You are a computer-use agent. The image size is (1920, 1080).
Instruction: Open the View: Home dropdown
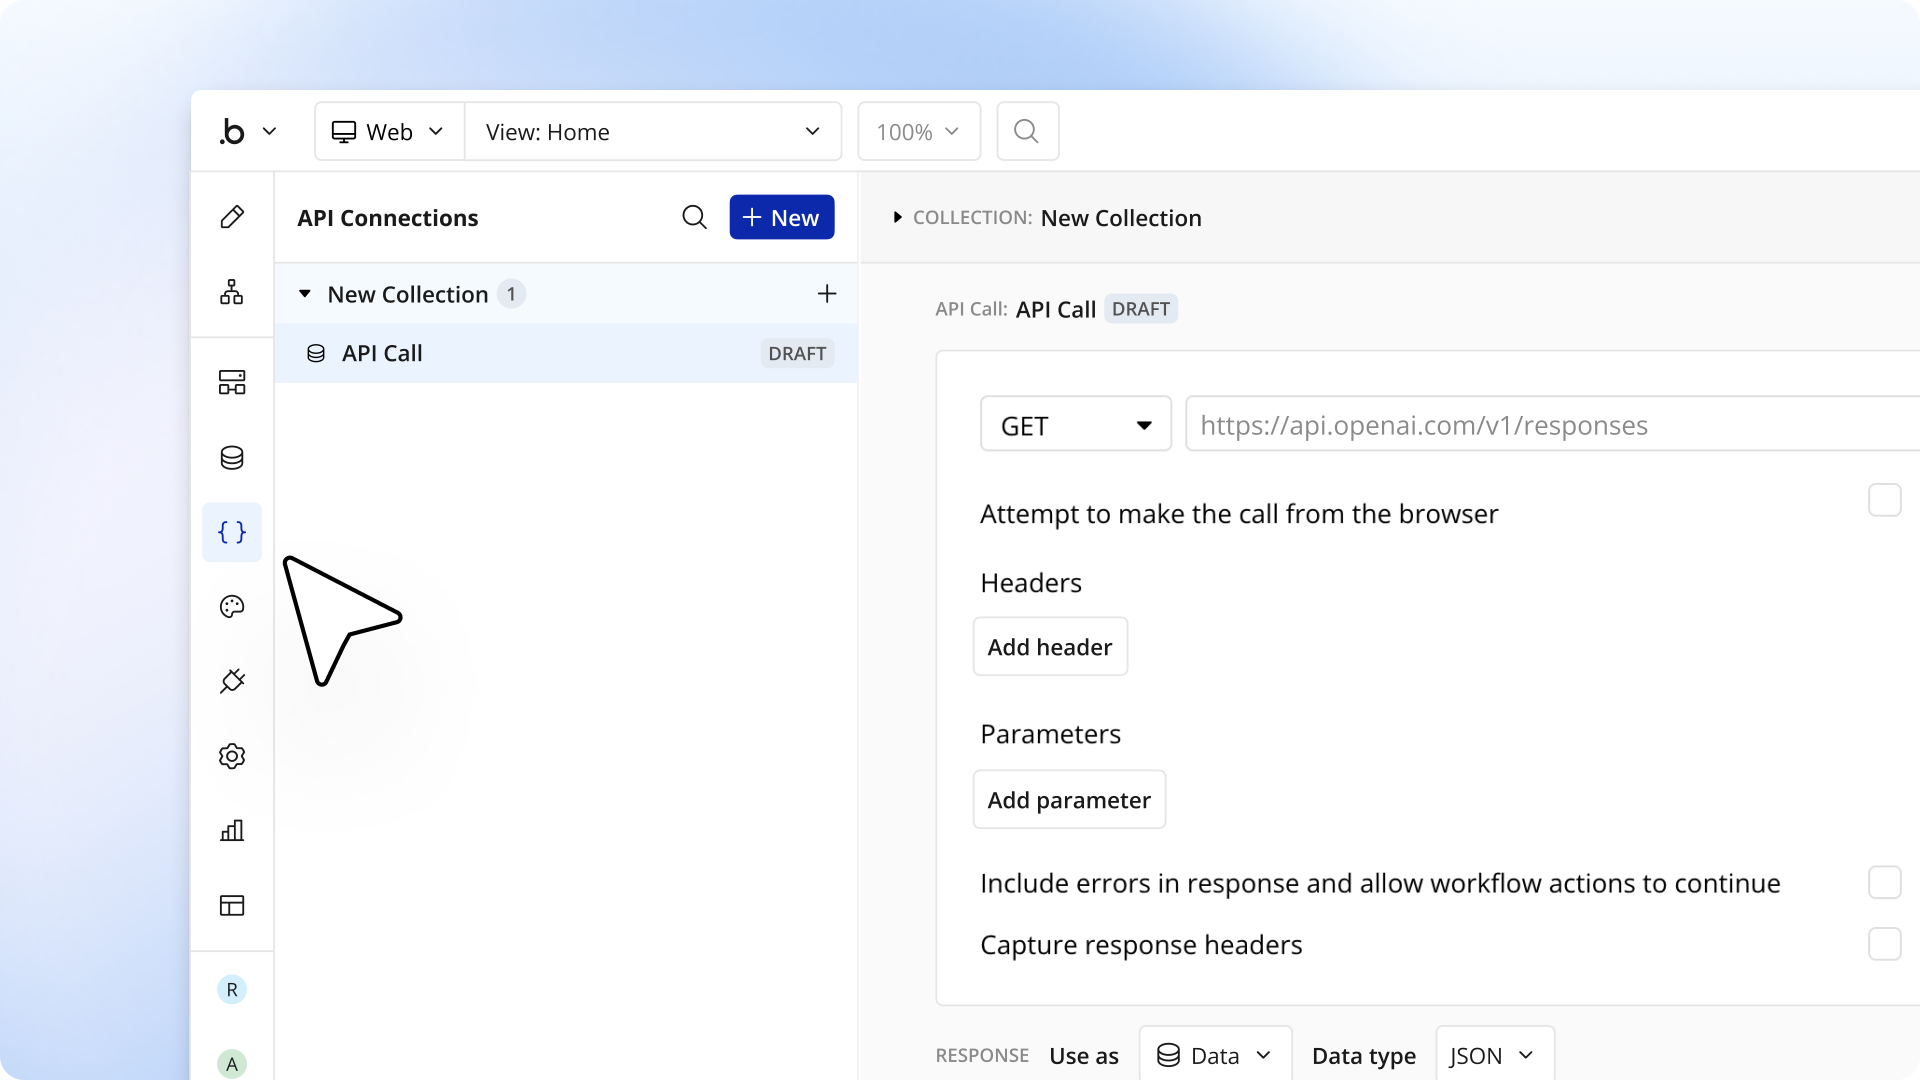(652, 131)
